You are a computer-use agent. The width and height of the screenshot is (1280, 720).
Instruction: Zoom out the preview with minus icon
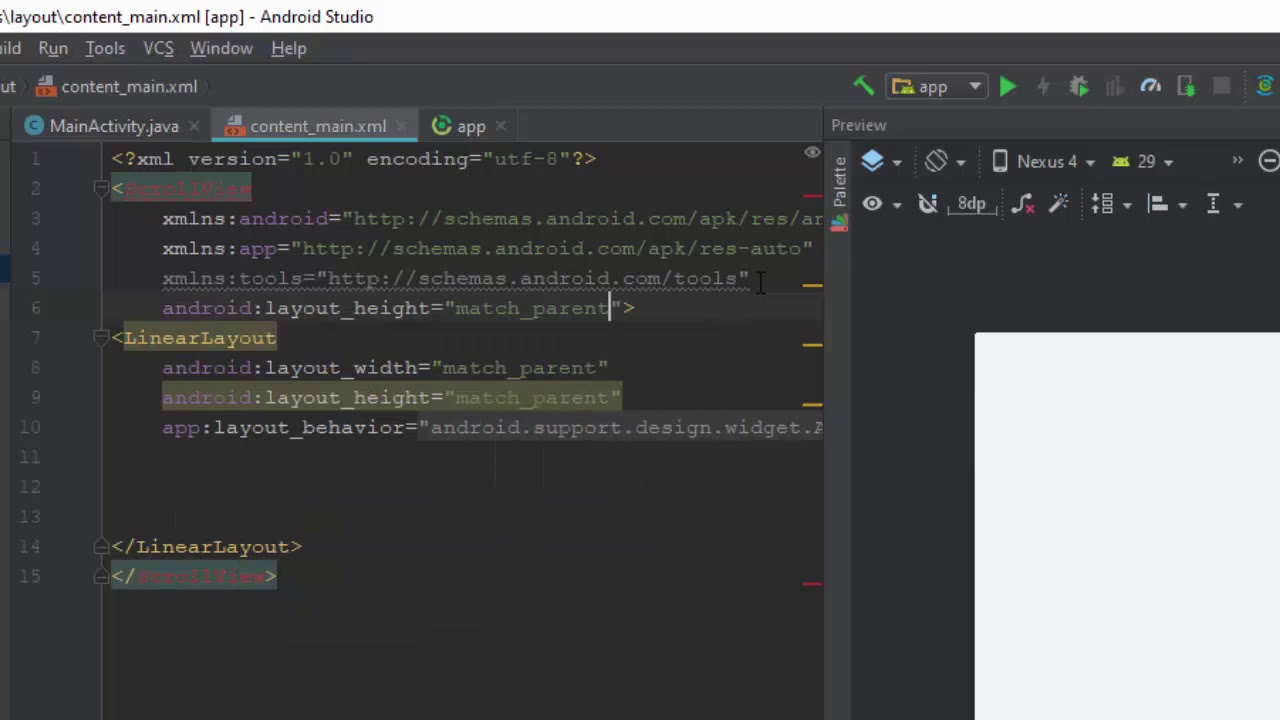(x=1269, y=161)
